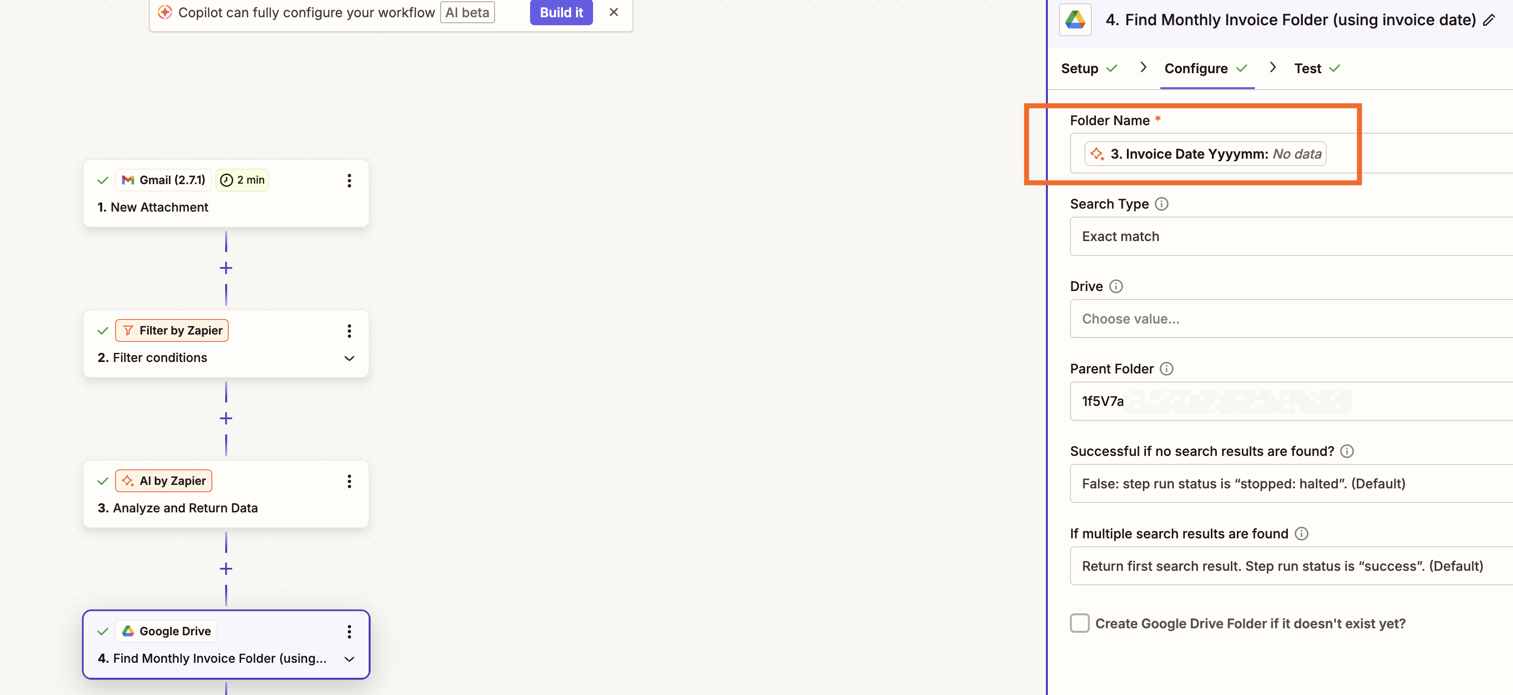
Task: Add step between AI and Google Drive
Action: click(226, 569)
